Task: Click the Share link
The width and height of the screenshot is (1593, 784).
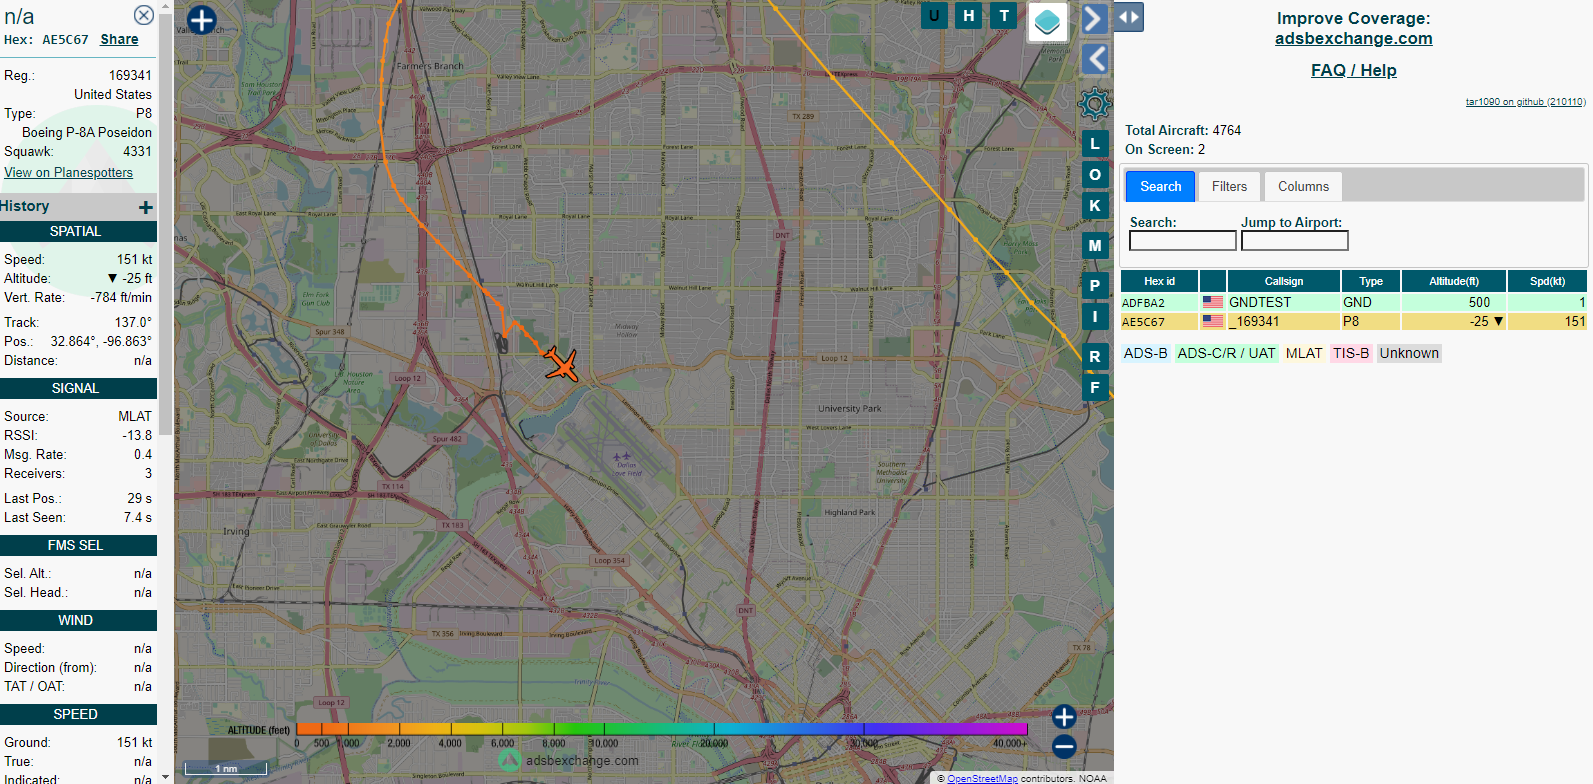Action: click(x=119, y=39)
